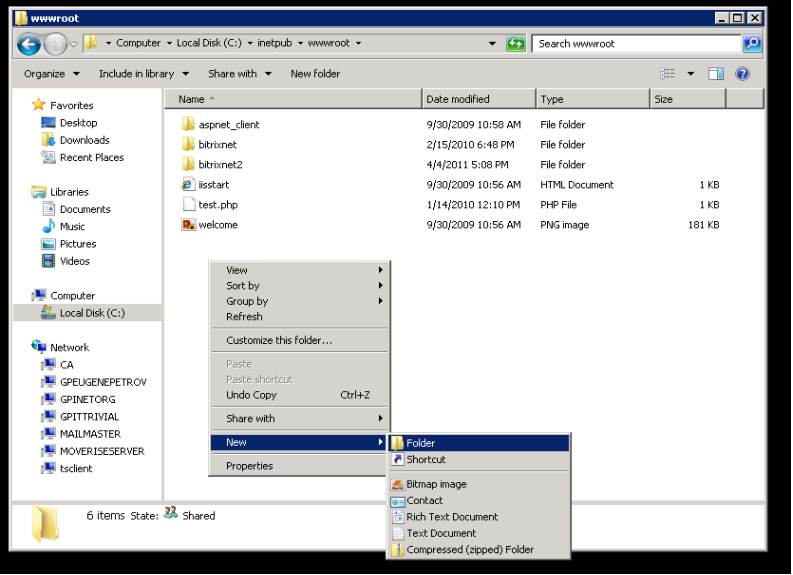This screenshot has width=793, height=575.
Task: Open Help via the question mark icon
Action: coord(742,74)
